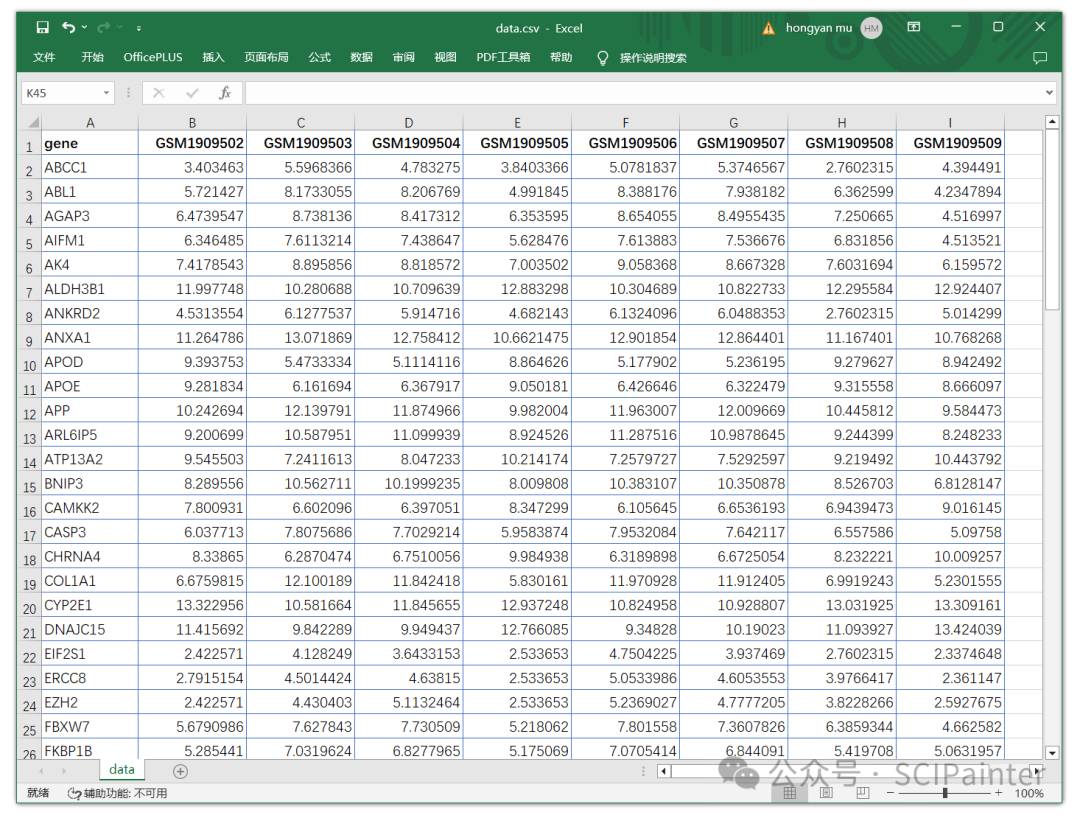Viewport: 1080px width, 818px height.
Task: Click the ALDH3B1 gene cell
Action: point(90,289)
